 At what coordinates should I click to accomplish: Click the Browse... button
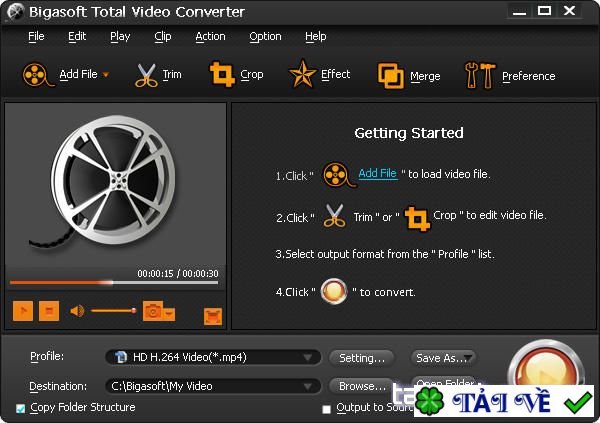point(362,386)
